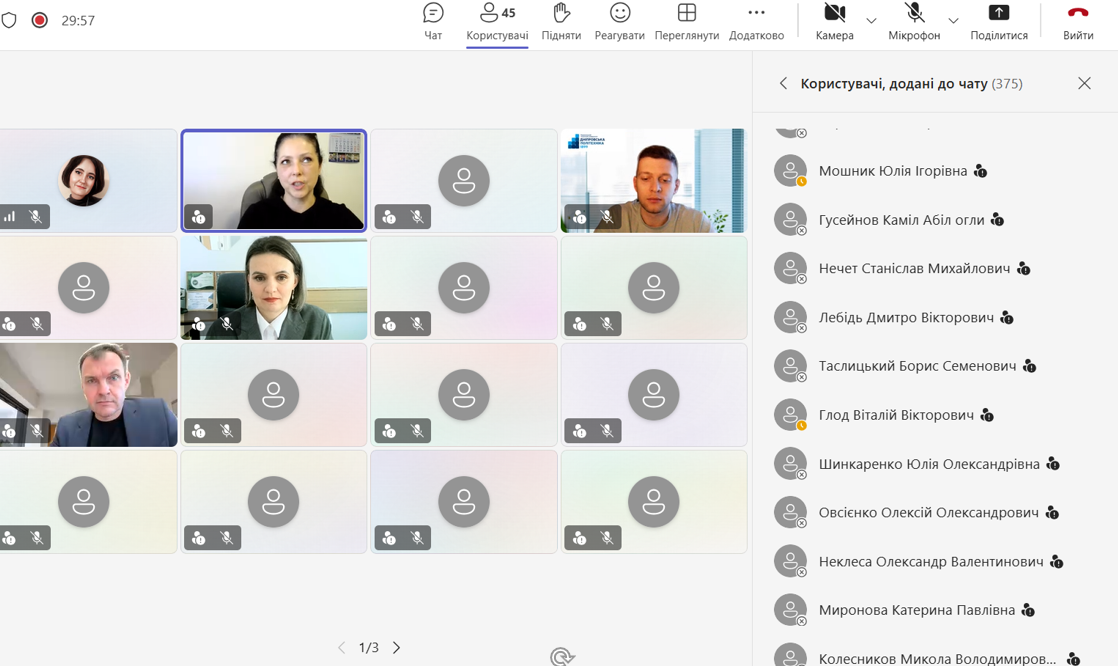The image size is (1118, 666).
Task: Expand the microphone options dropdown arrow
Action: [x=953, y=21]
